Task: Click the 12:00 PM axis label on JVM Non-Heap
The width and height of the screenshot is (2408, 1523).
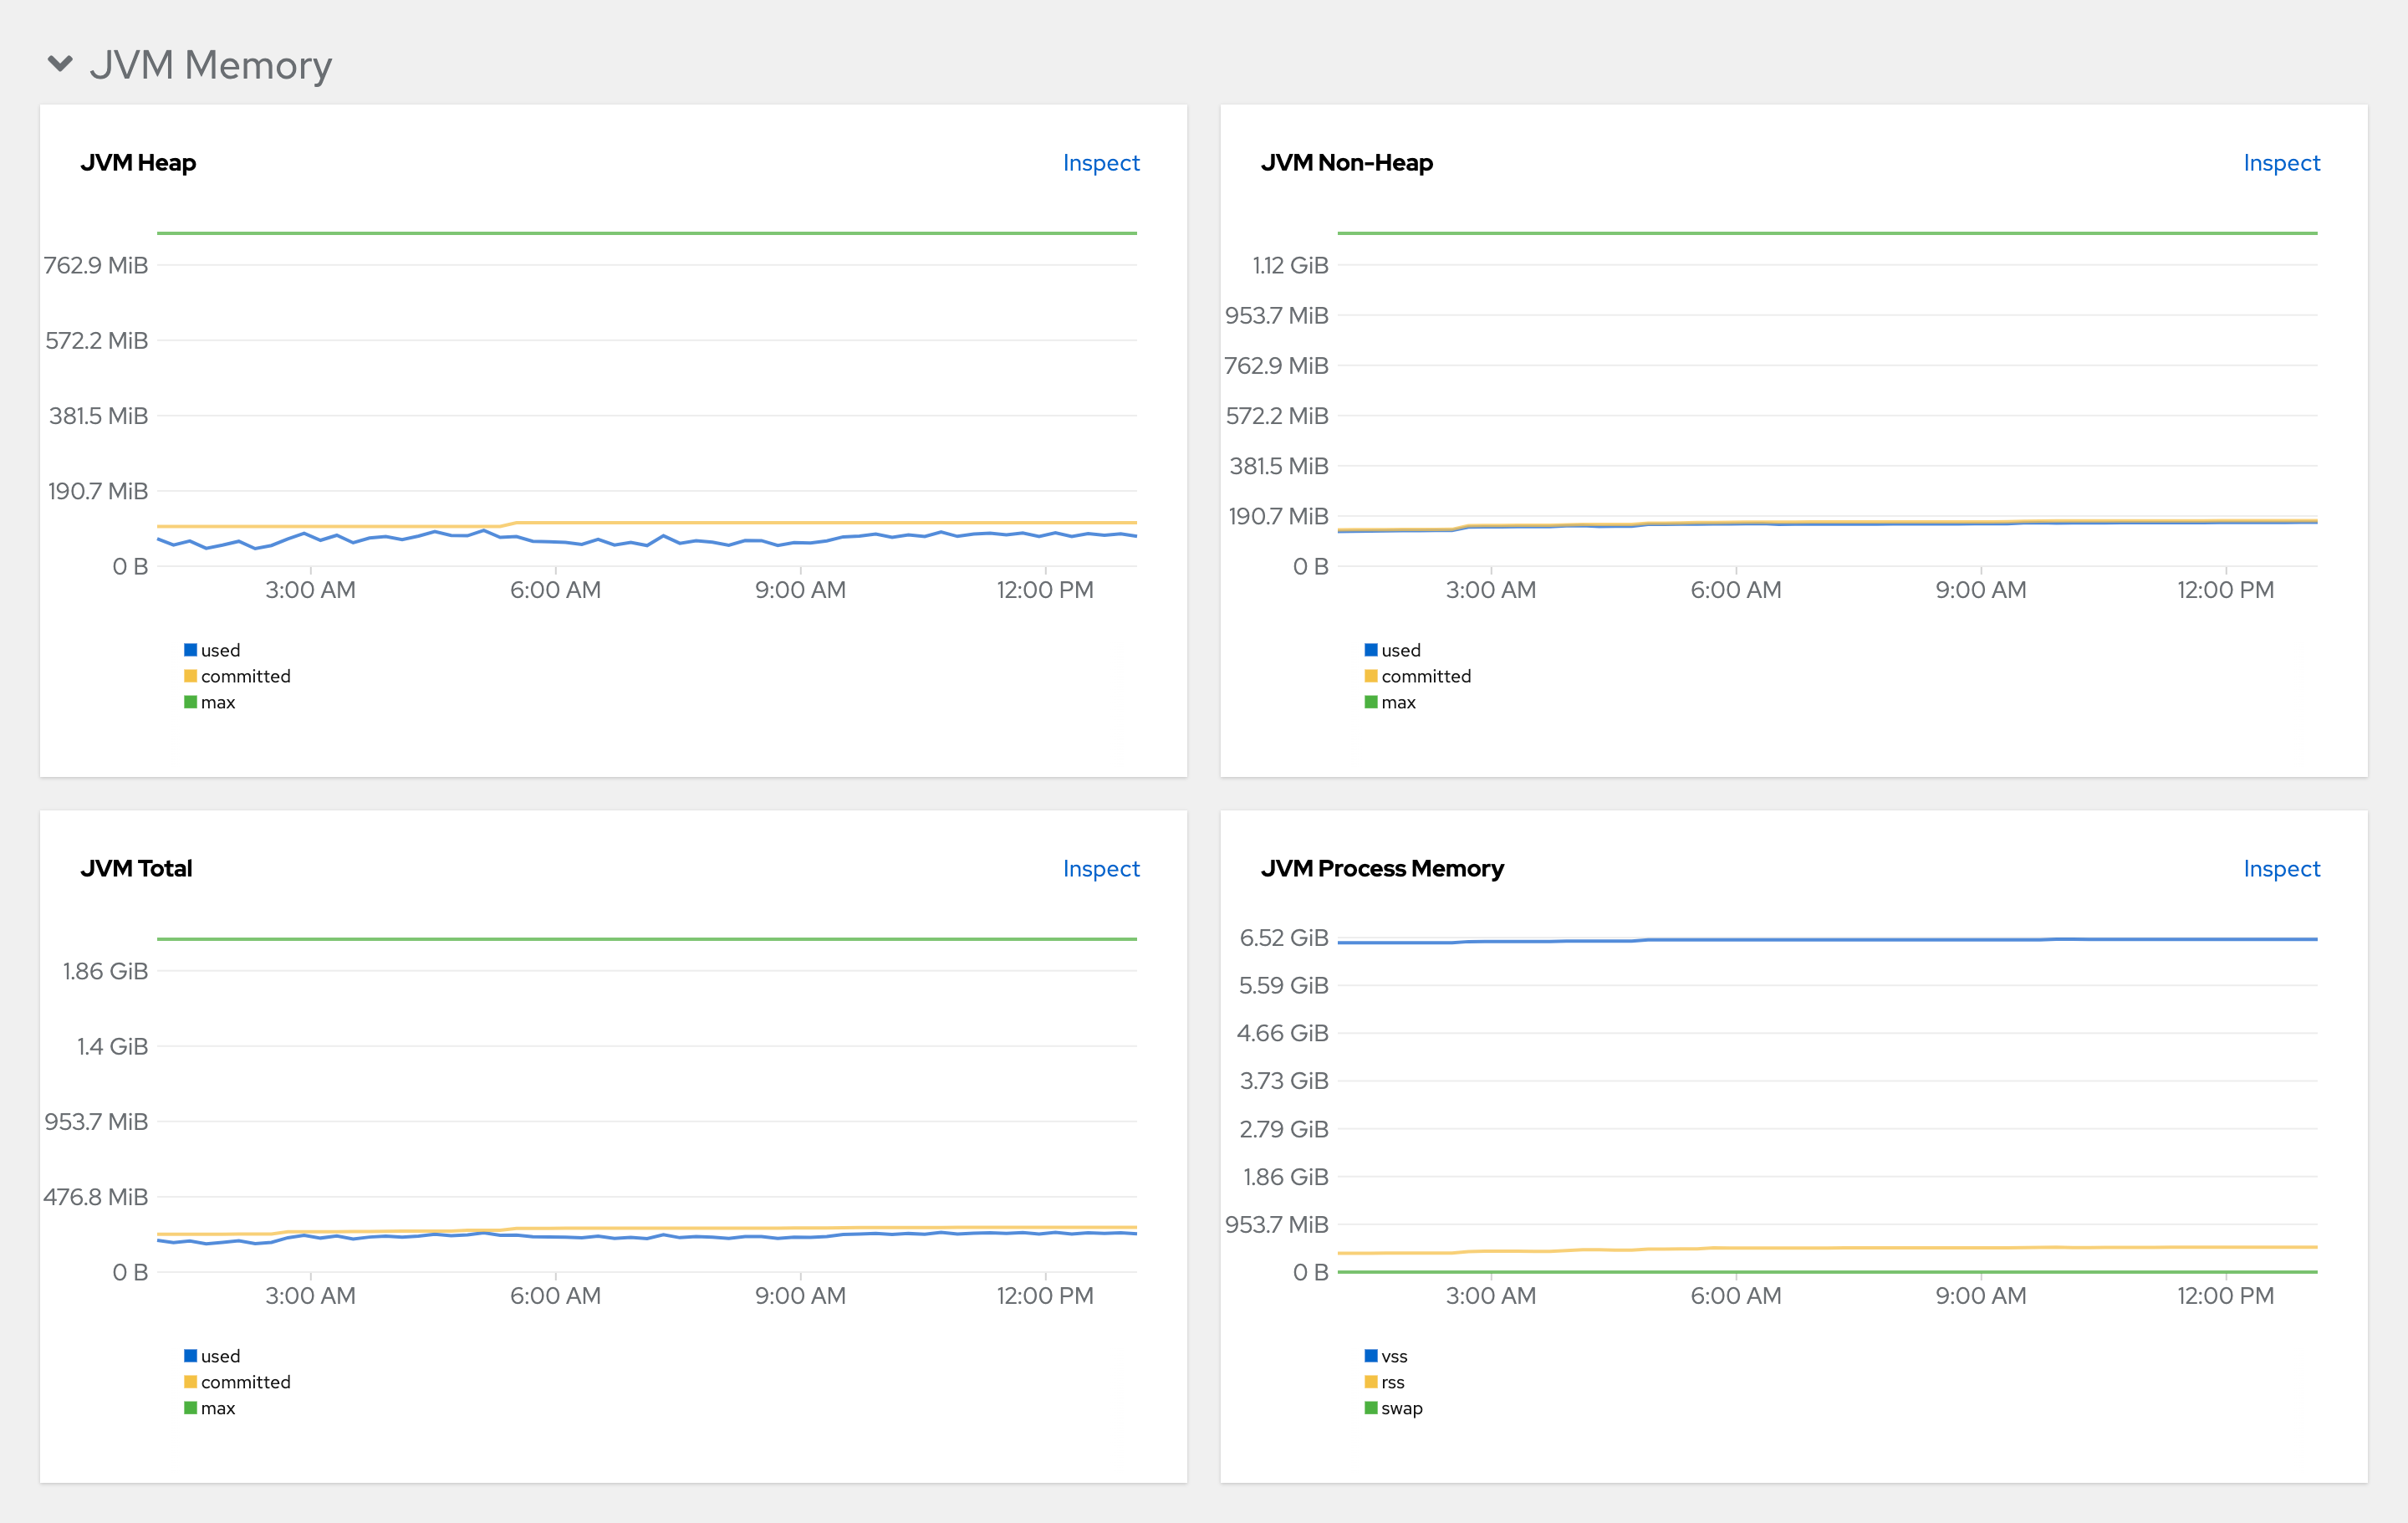Action: click(x=2225, y=590)
